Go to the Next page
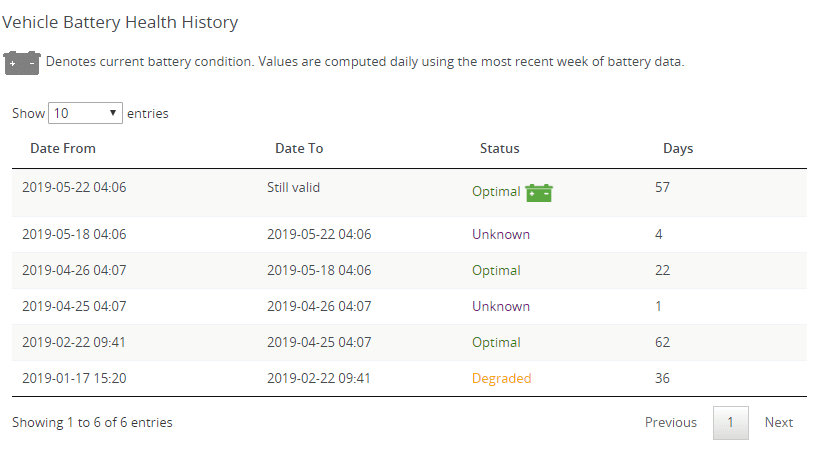Image resolution: width=827 pixels, height=464 pixels. point(778,422)
